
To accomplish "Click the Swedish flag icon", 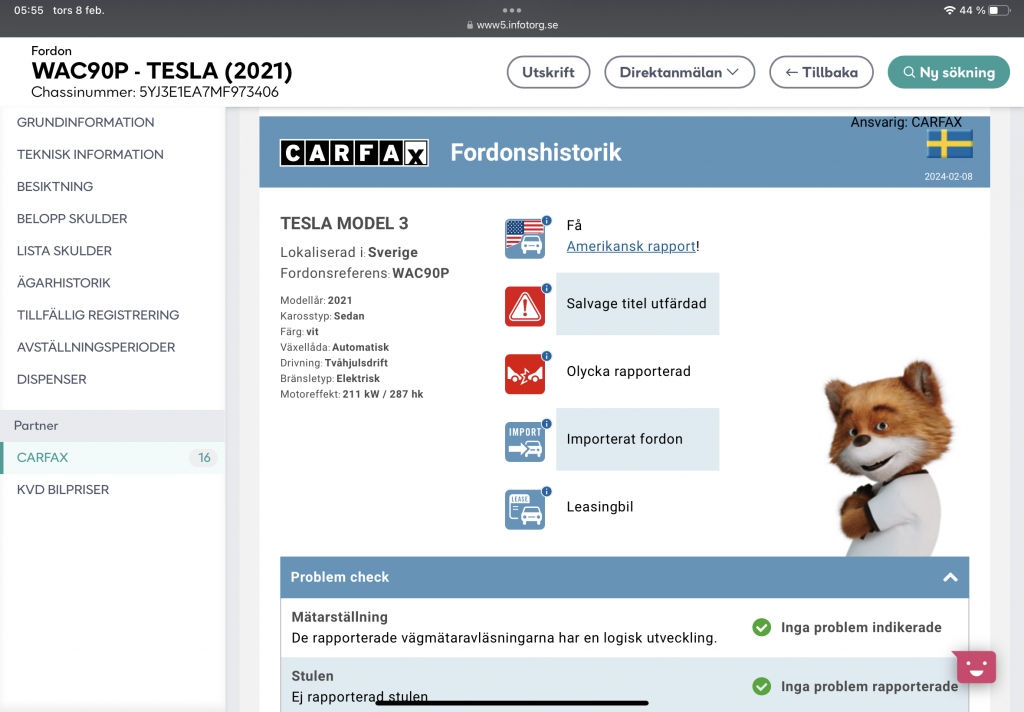I will click(x=950, y=144).
